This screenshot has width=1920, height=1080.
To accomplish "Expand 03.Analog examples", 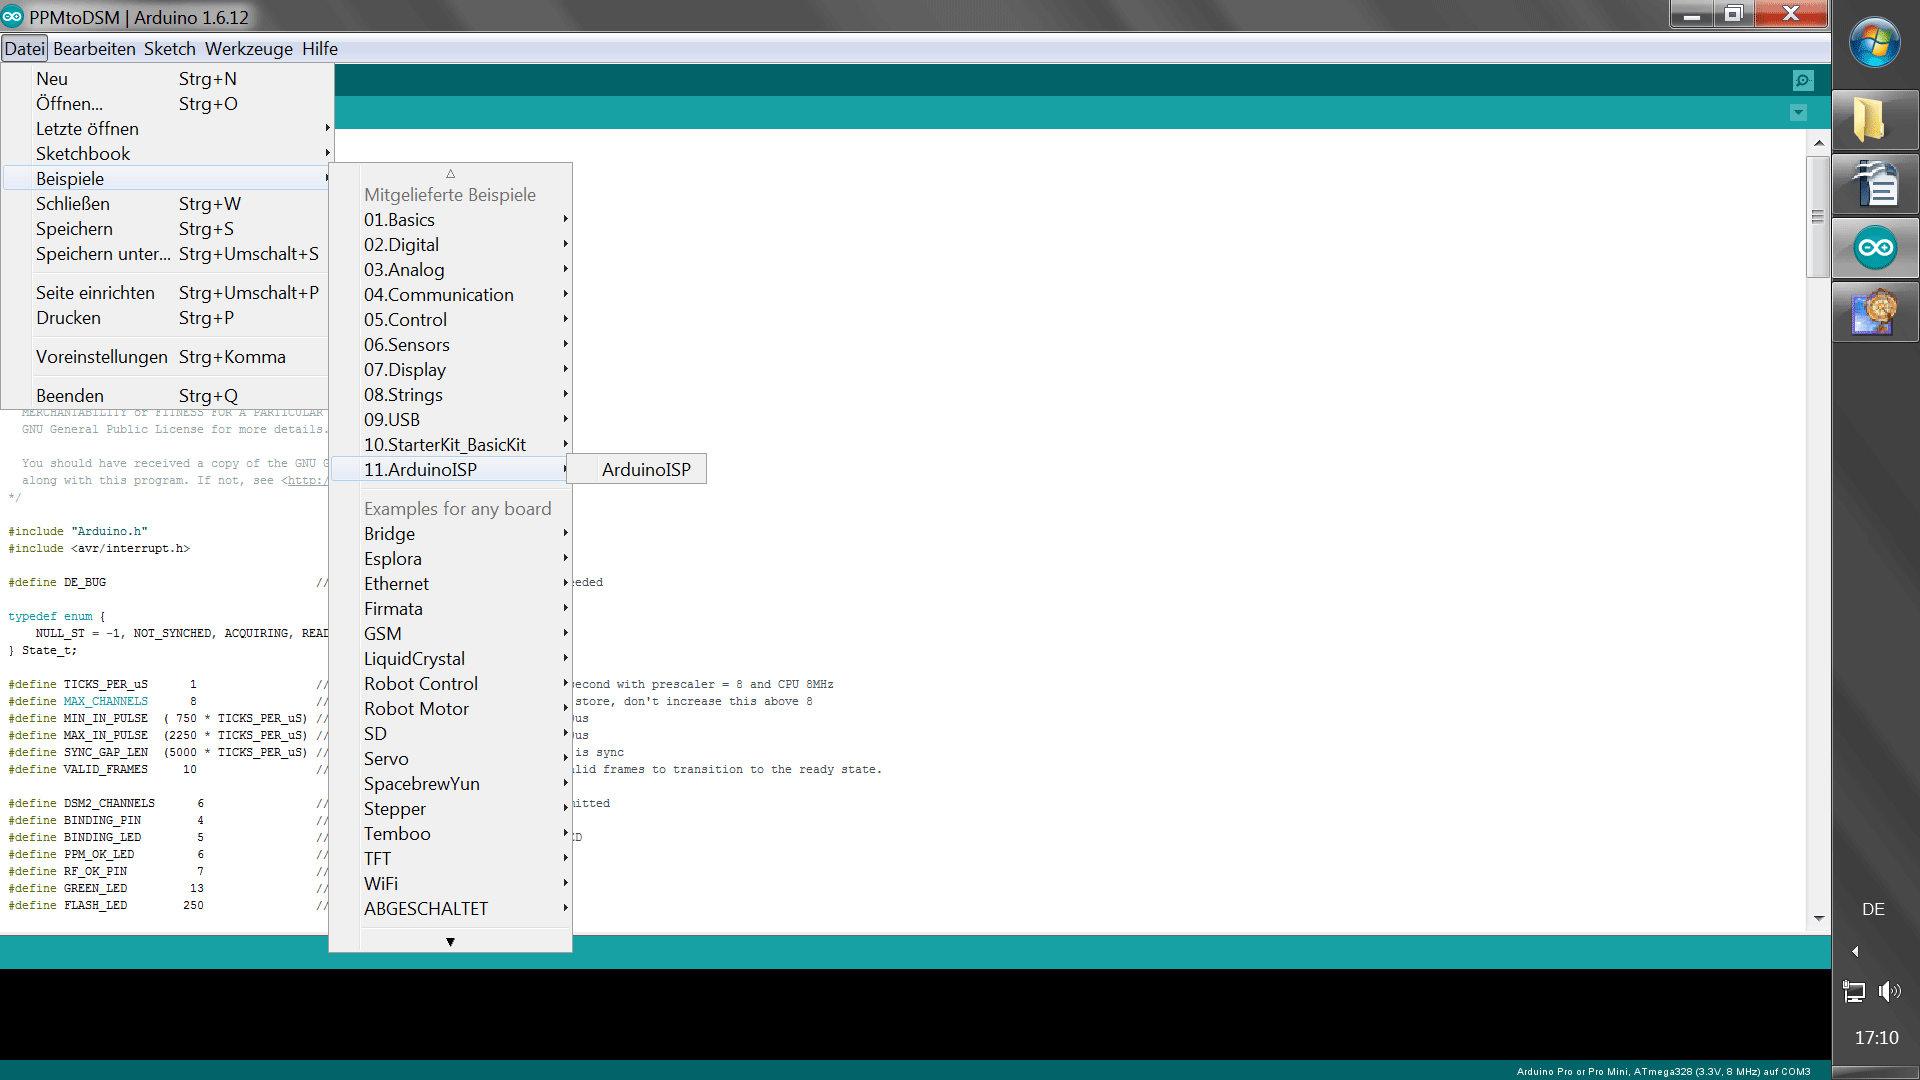I will point(450,270).
